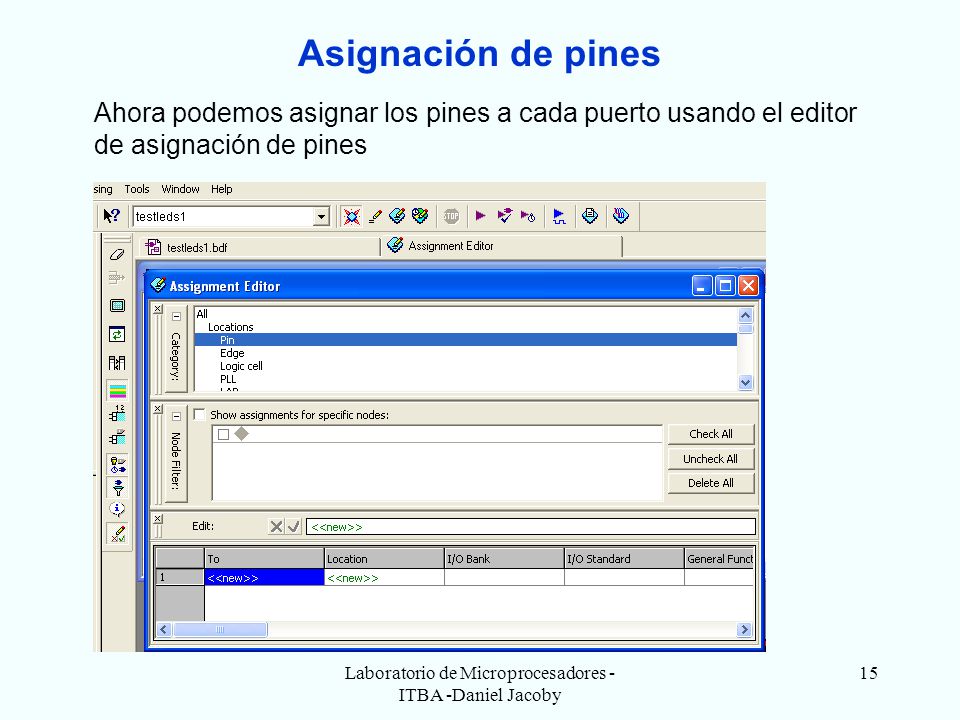Click the play icon with stopwatch

point(528,216)
